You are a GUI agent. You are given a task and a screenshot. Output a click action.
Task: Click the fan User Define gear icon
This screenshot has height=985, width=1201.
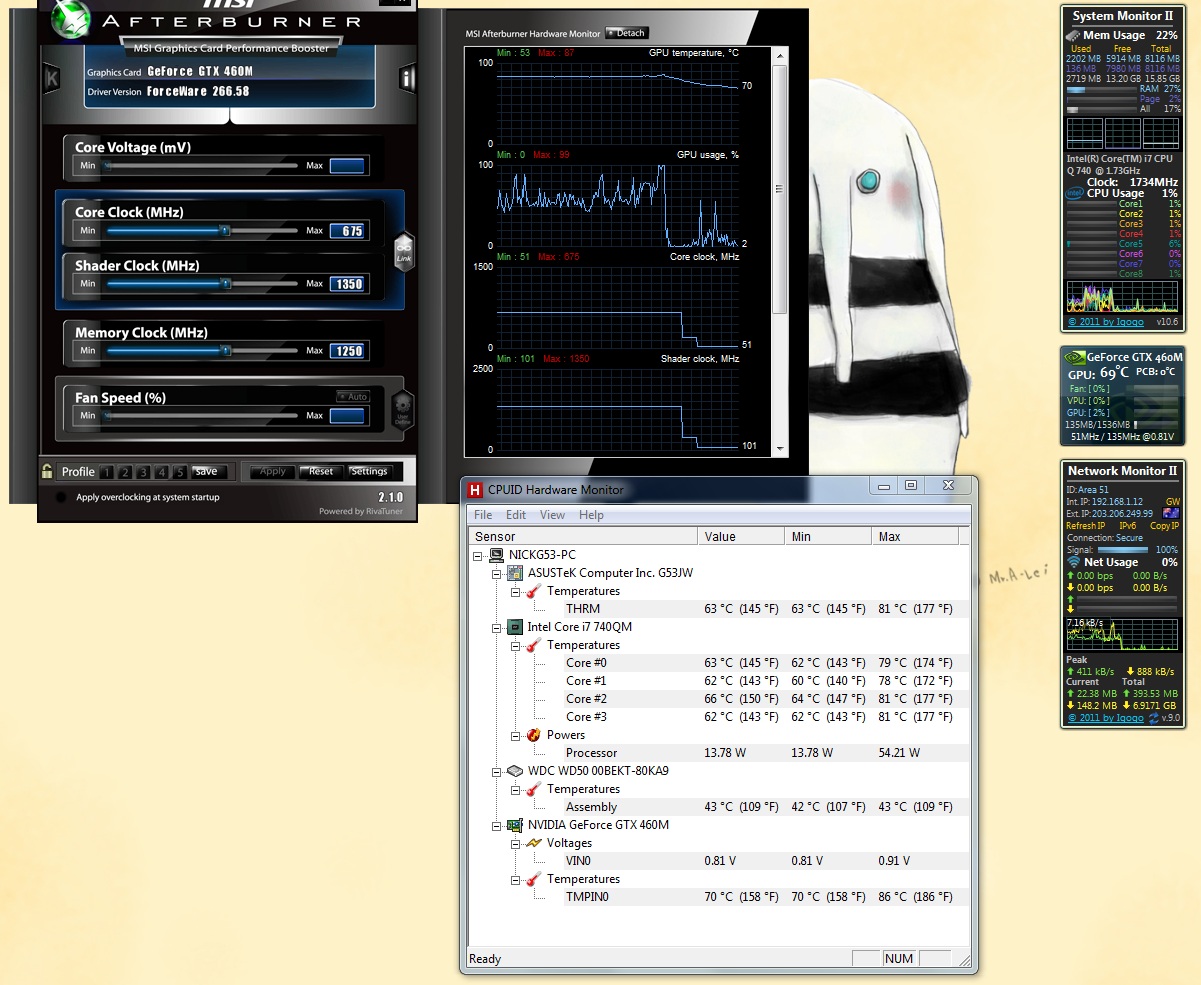pos(402,410)
